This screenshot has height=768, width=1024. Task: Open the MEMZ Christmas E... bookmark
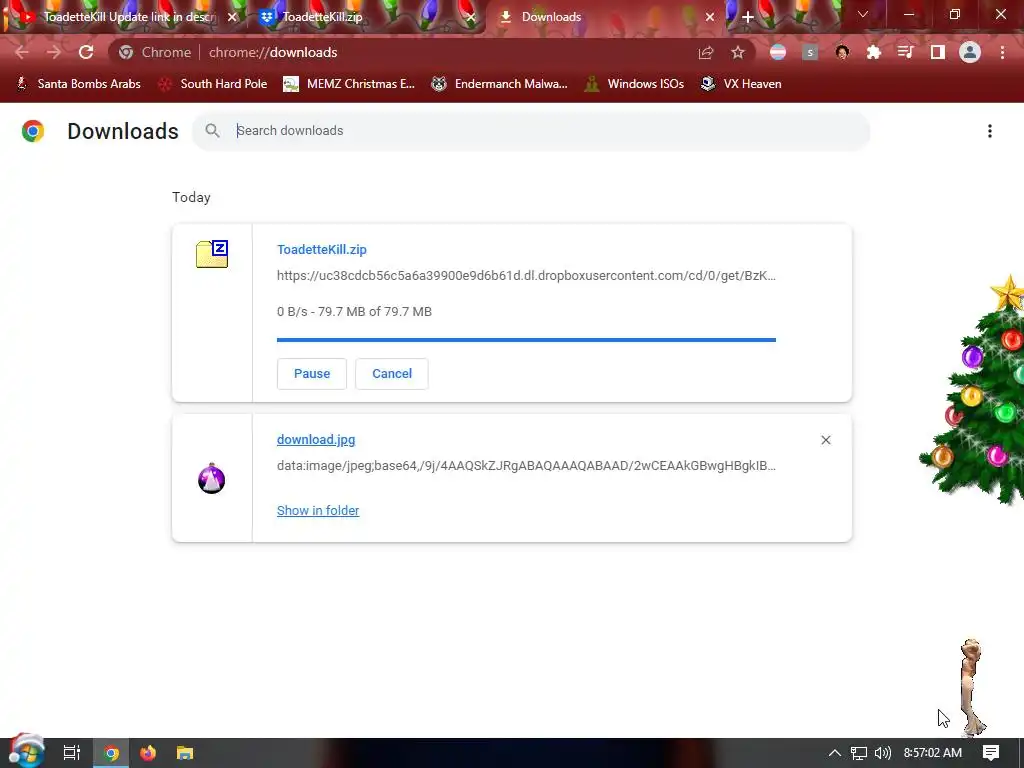349,84
